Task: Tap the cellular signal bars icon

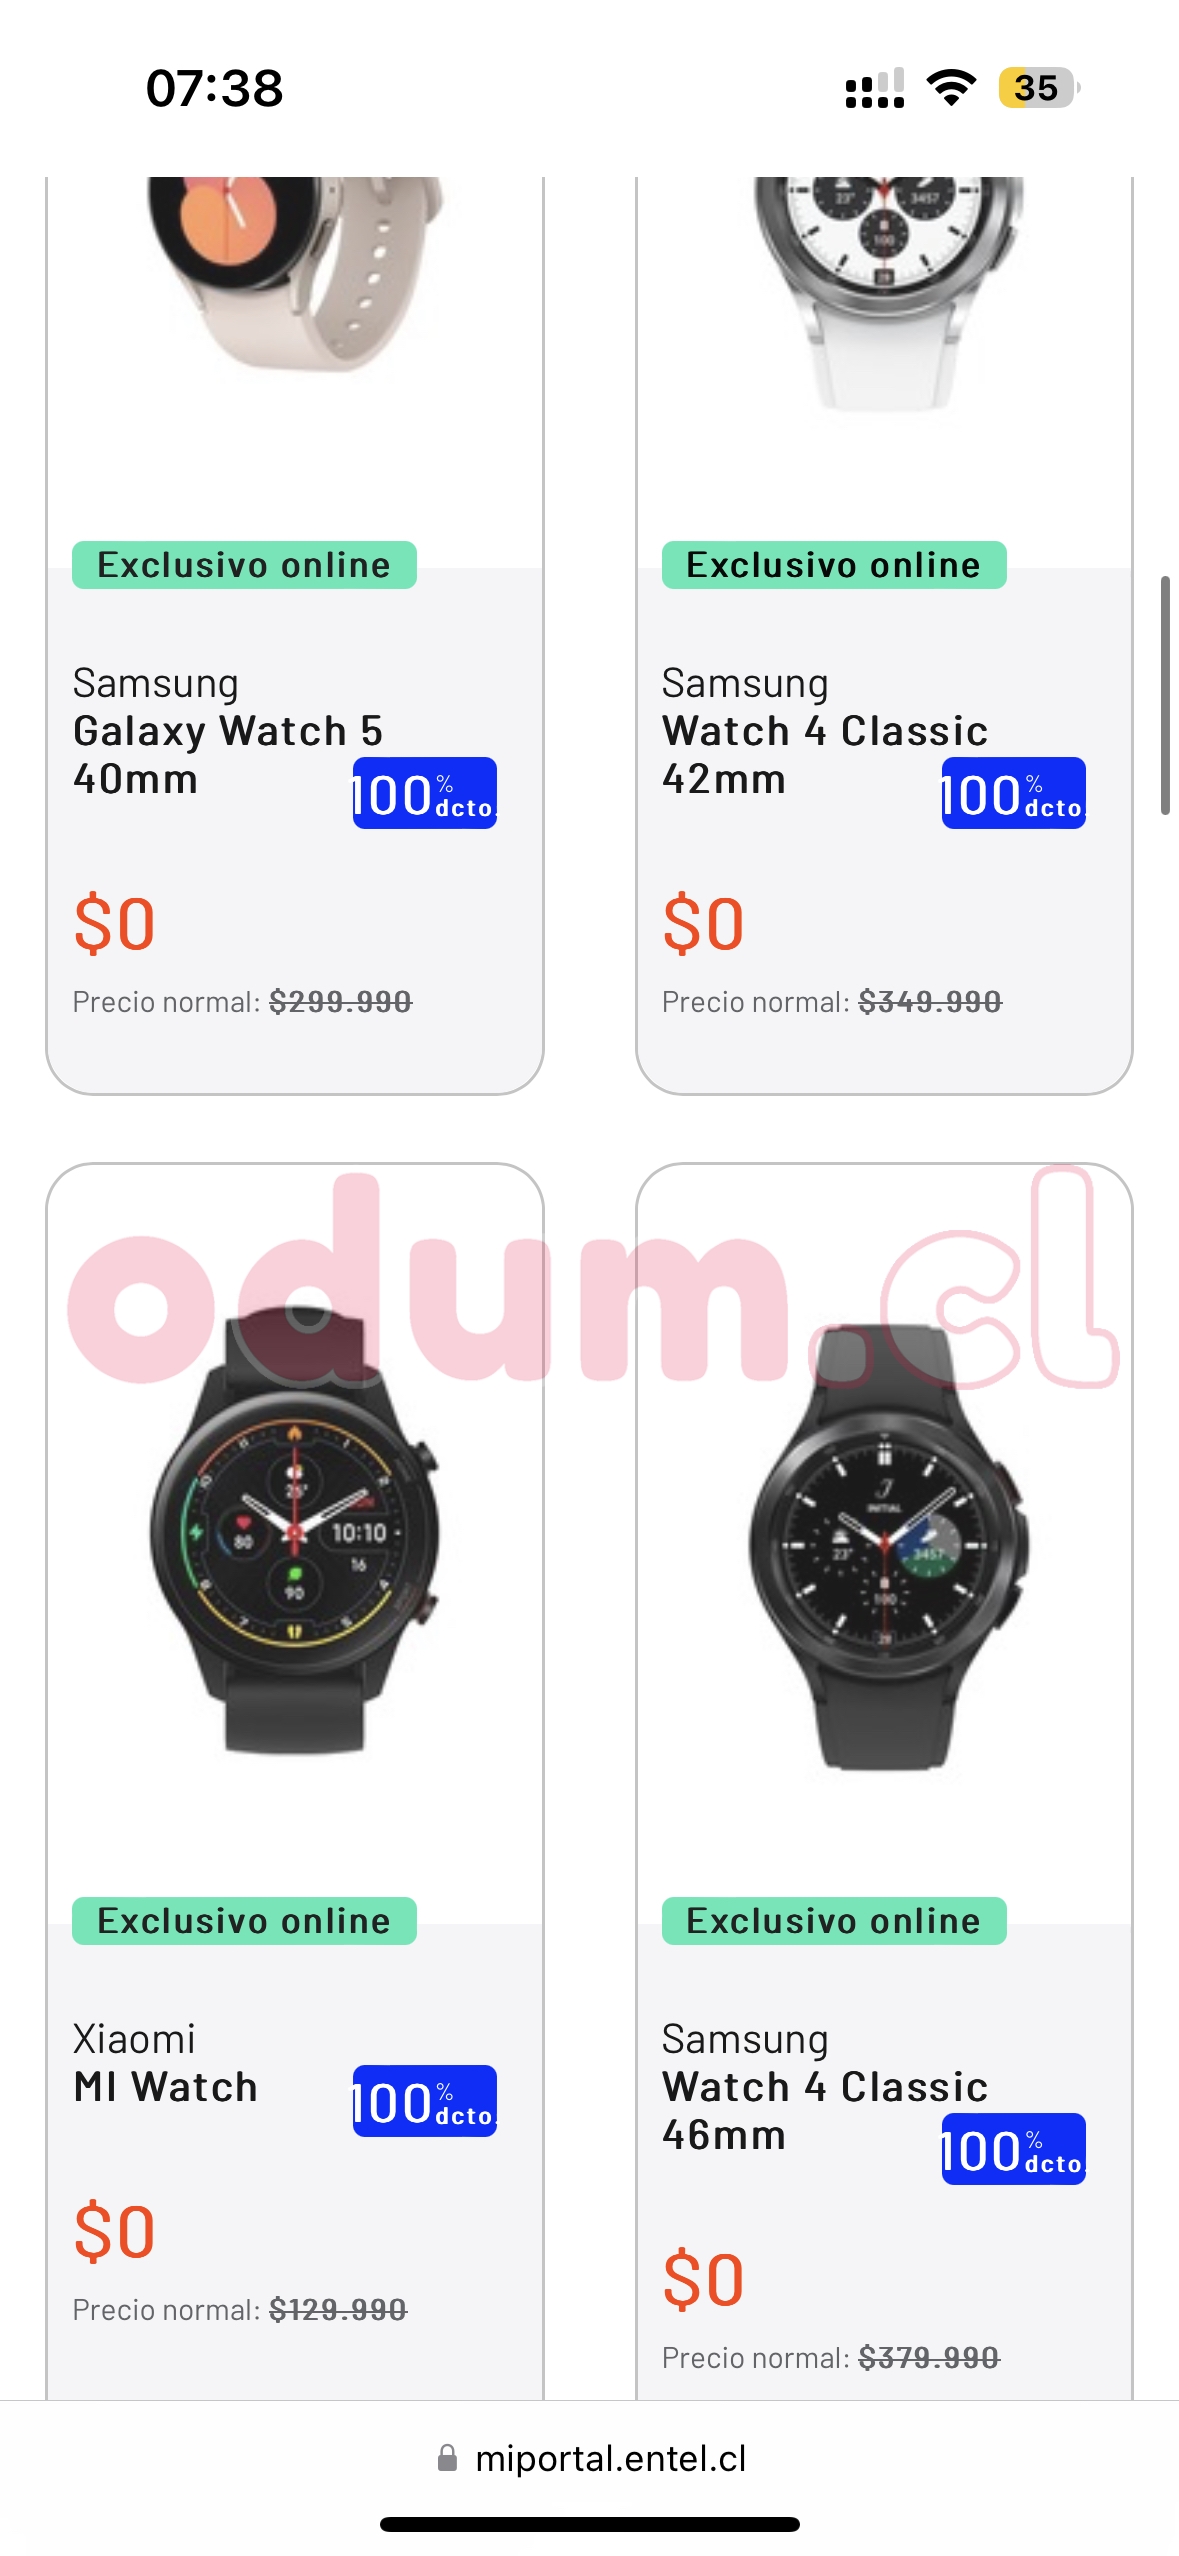Action: pyautogui.click(x=875, y=88)
